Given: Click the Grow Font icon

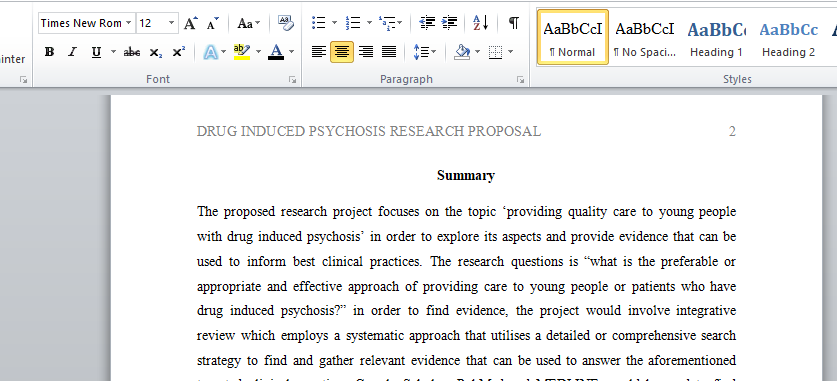Looking at the screenshot, I should pos(191,23).
